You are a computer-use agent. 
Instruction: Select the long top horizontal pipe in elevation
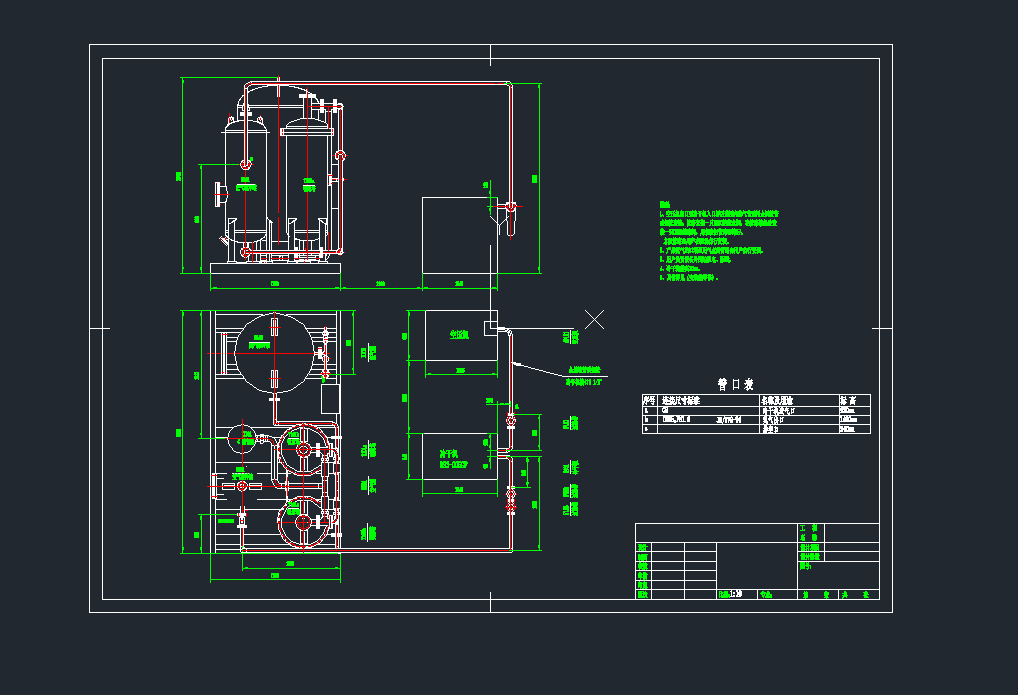point(420,83)
